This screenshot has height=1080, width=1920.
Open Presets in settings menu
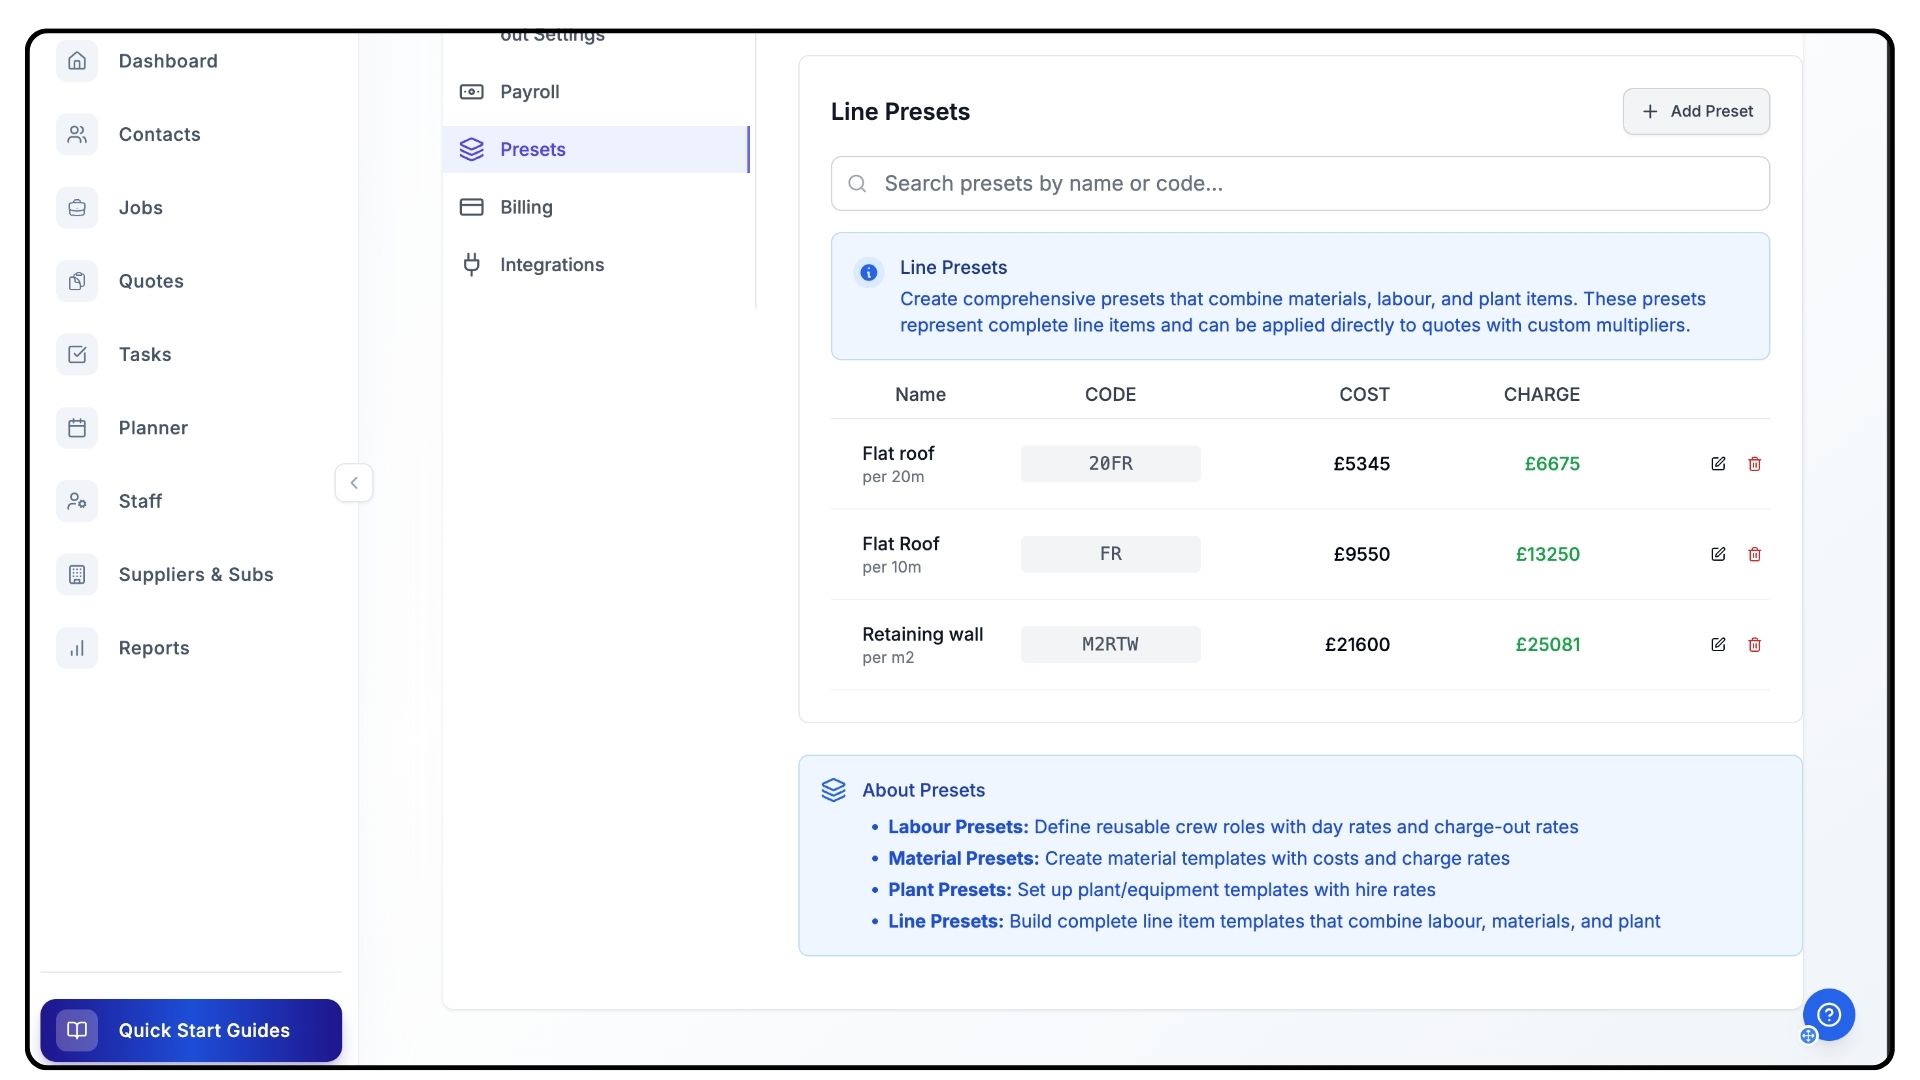(532, 150)
